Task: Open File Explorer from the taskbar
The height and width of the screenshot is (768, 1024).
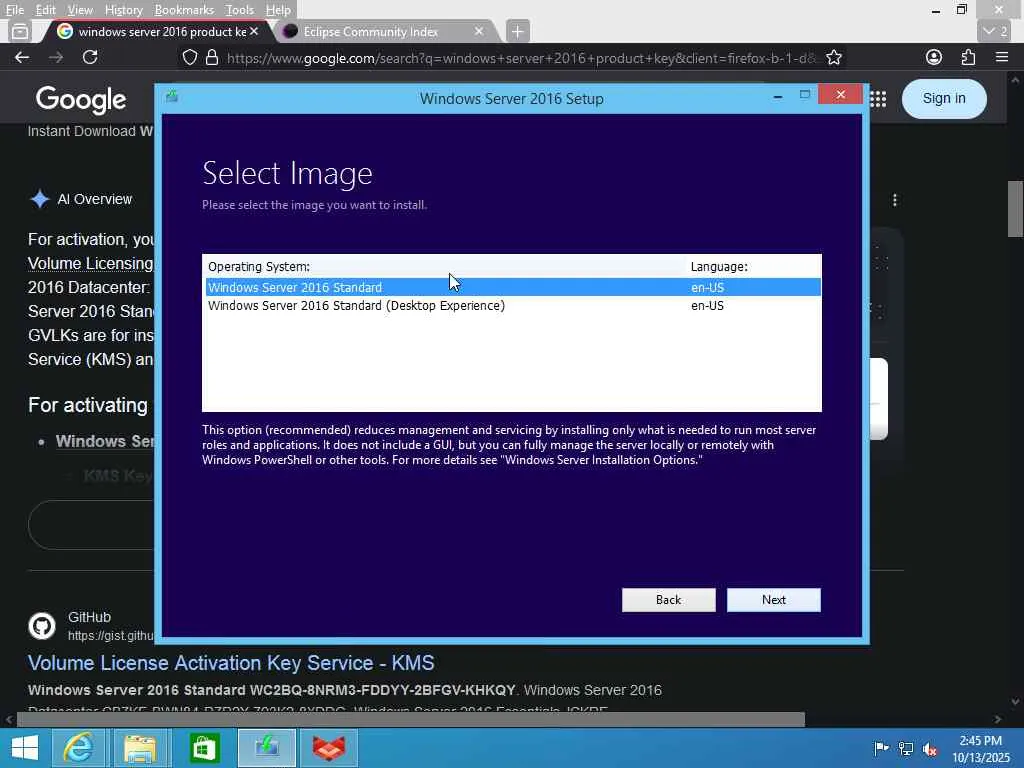Action: click(x=140, y=748)
